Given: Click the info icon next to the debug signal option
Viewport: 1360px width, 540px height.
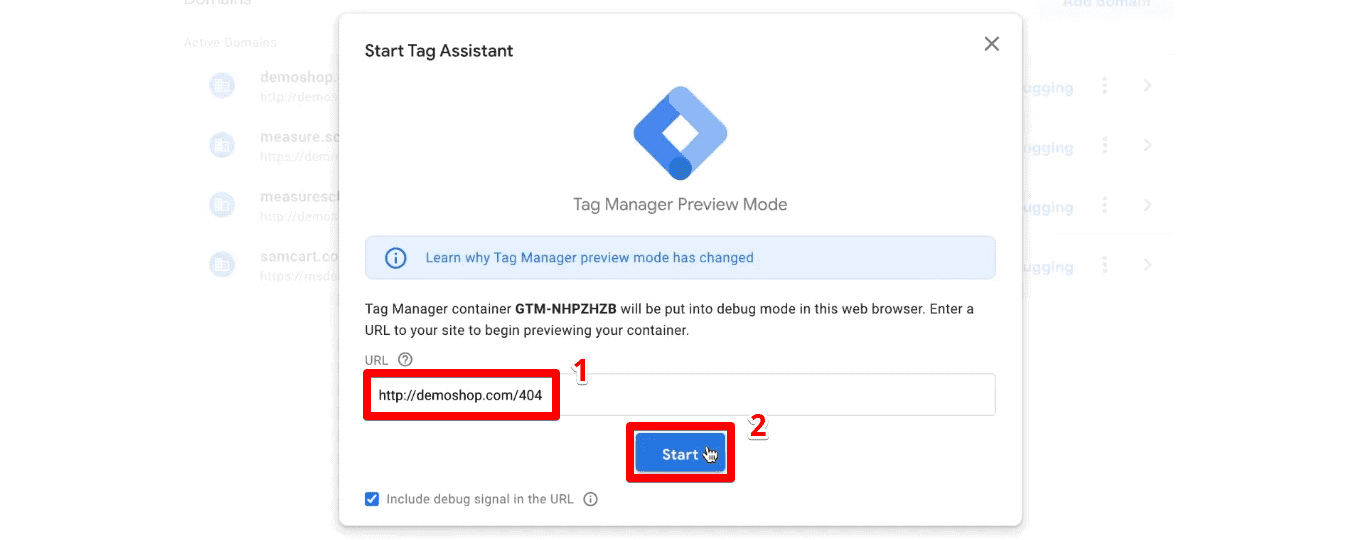Looking at the screenshot, I should point(590,499).
